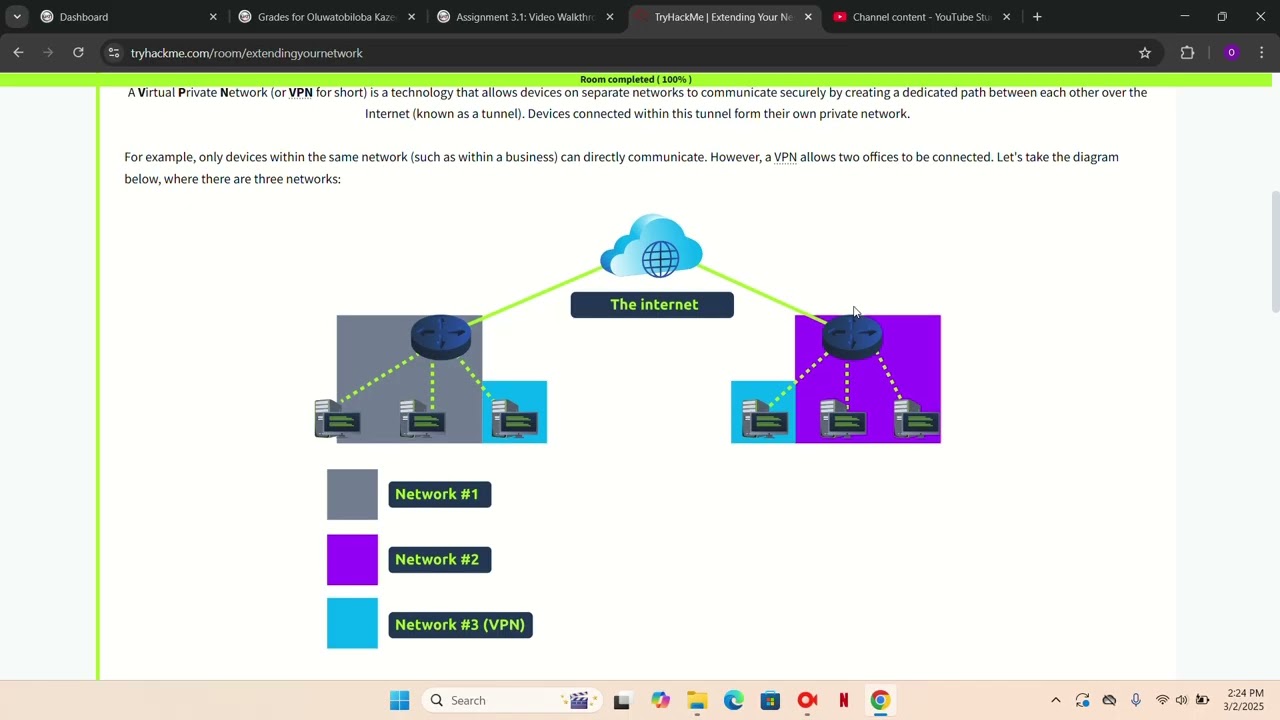
Task: Click the blue VPN computer beside Network #2
Action: (x=763, y=418)
